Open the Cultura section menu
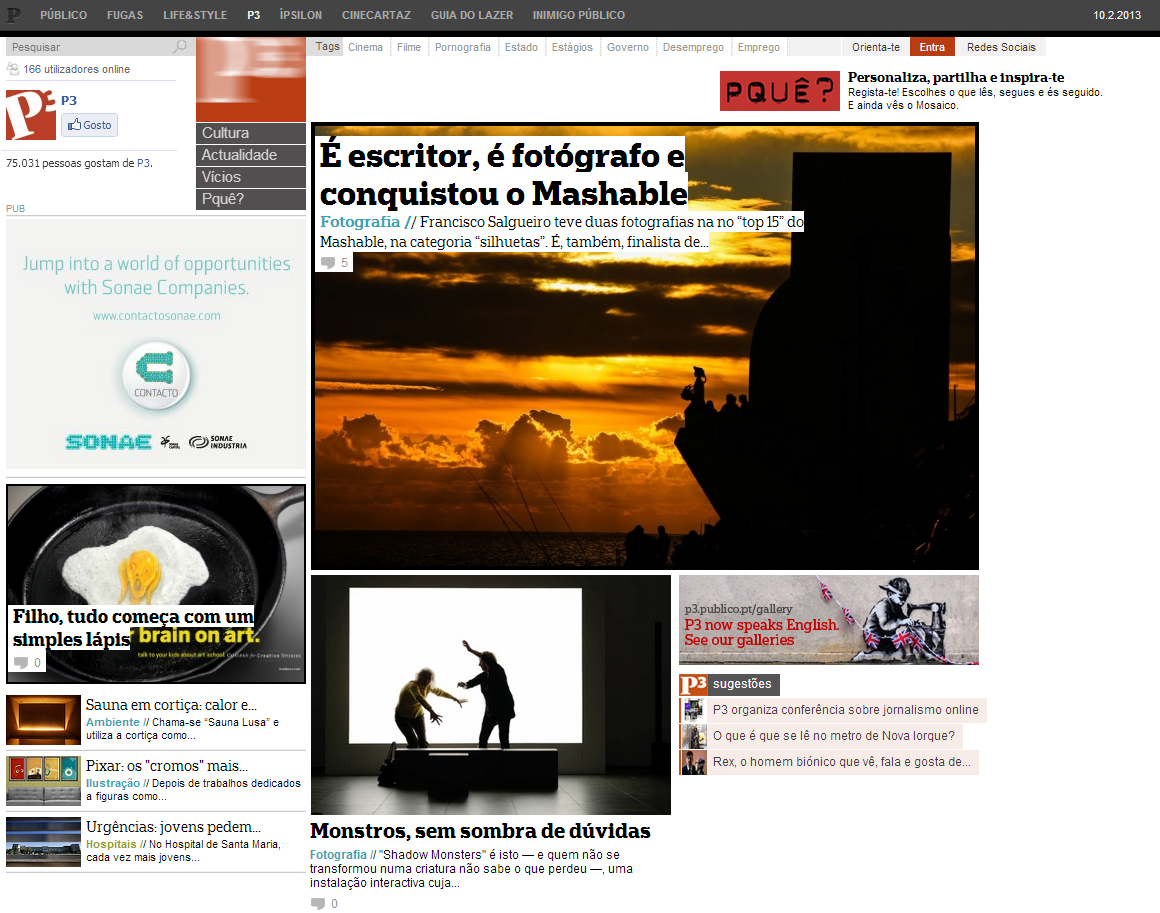Screen dimensions: 1160x913 click(250, 133)
